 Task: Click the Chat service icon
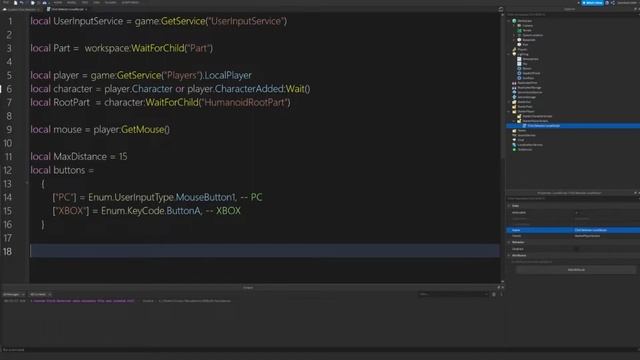[x=514, y=140]
